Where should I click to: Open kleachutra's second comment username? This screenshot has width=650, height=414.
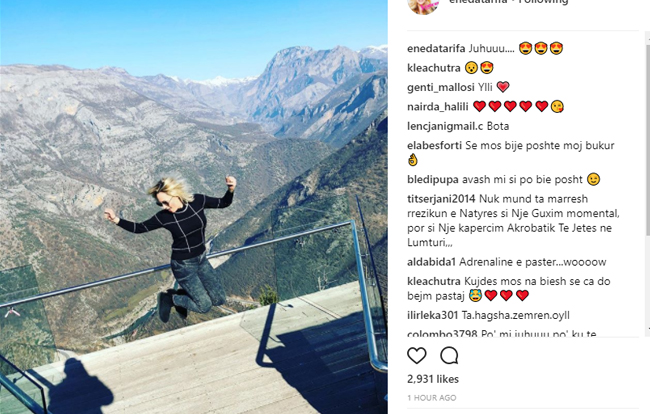tap(434, 281)
